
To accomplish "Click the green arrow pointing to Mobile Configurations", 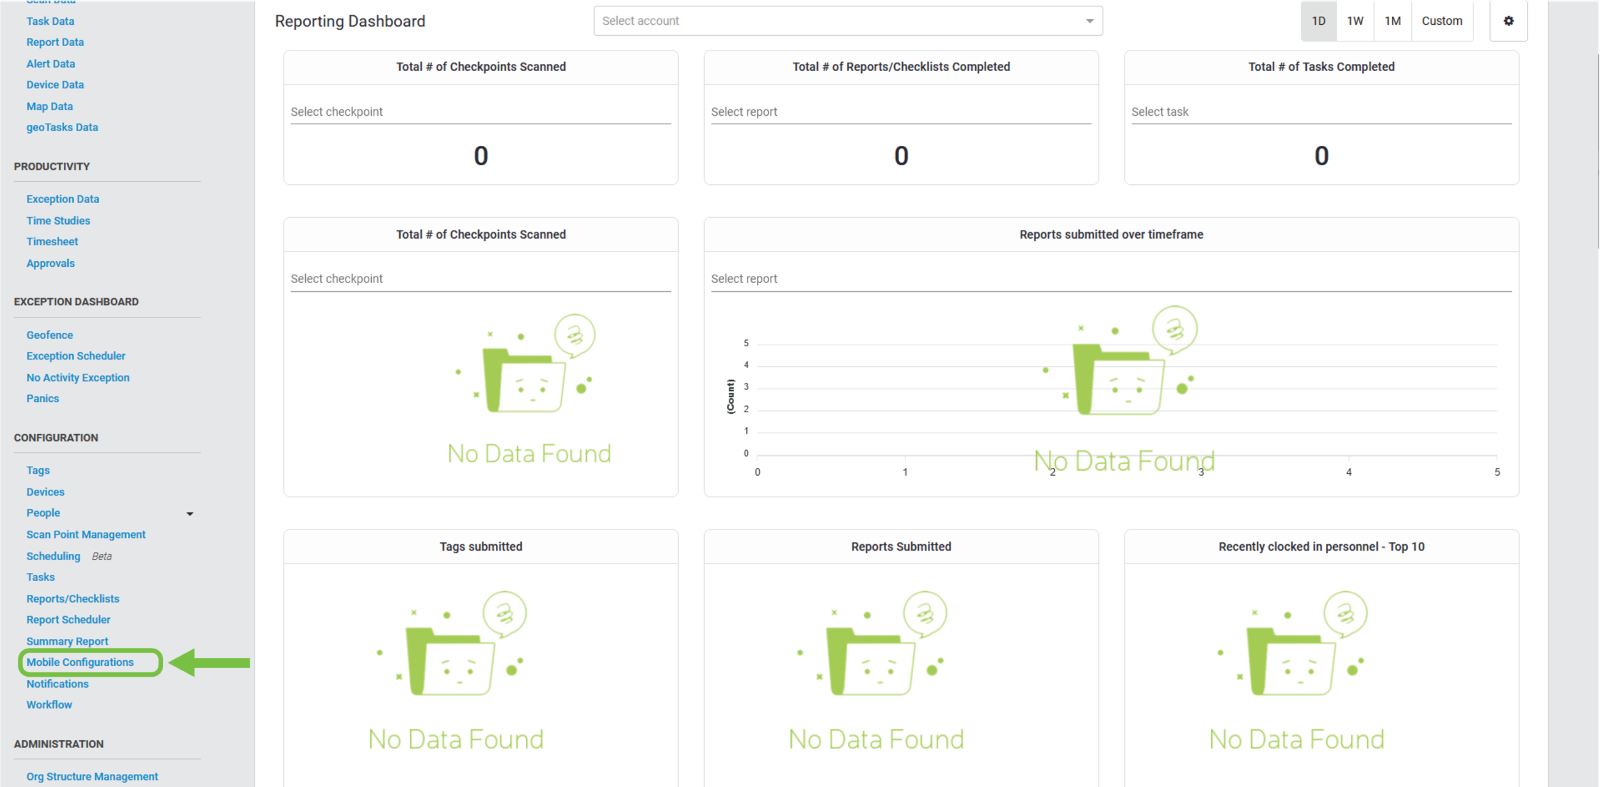I will click(210, 663).
